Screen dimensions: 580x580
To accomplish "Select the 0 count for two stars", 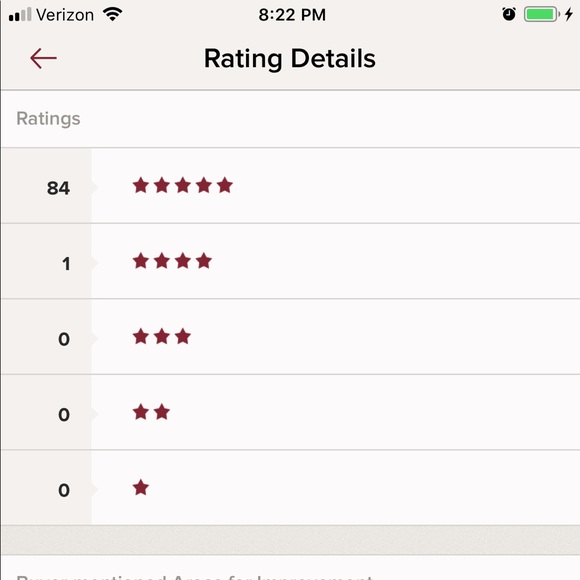I will [64, 415].
